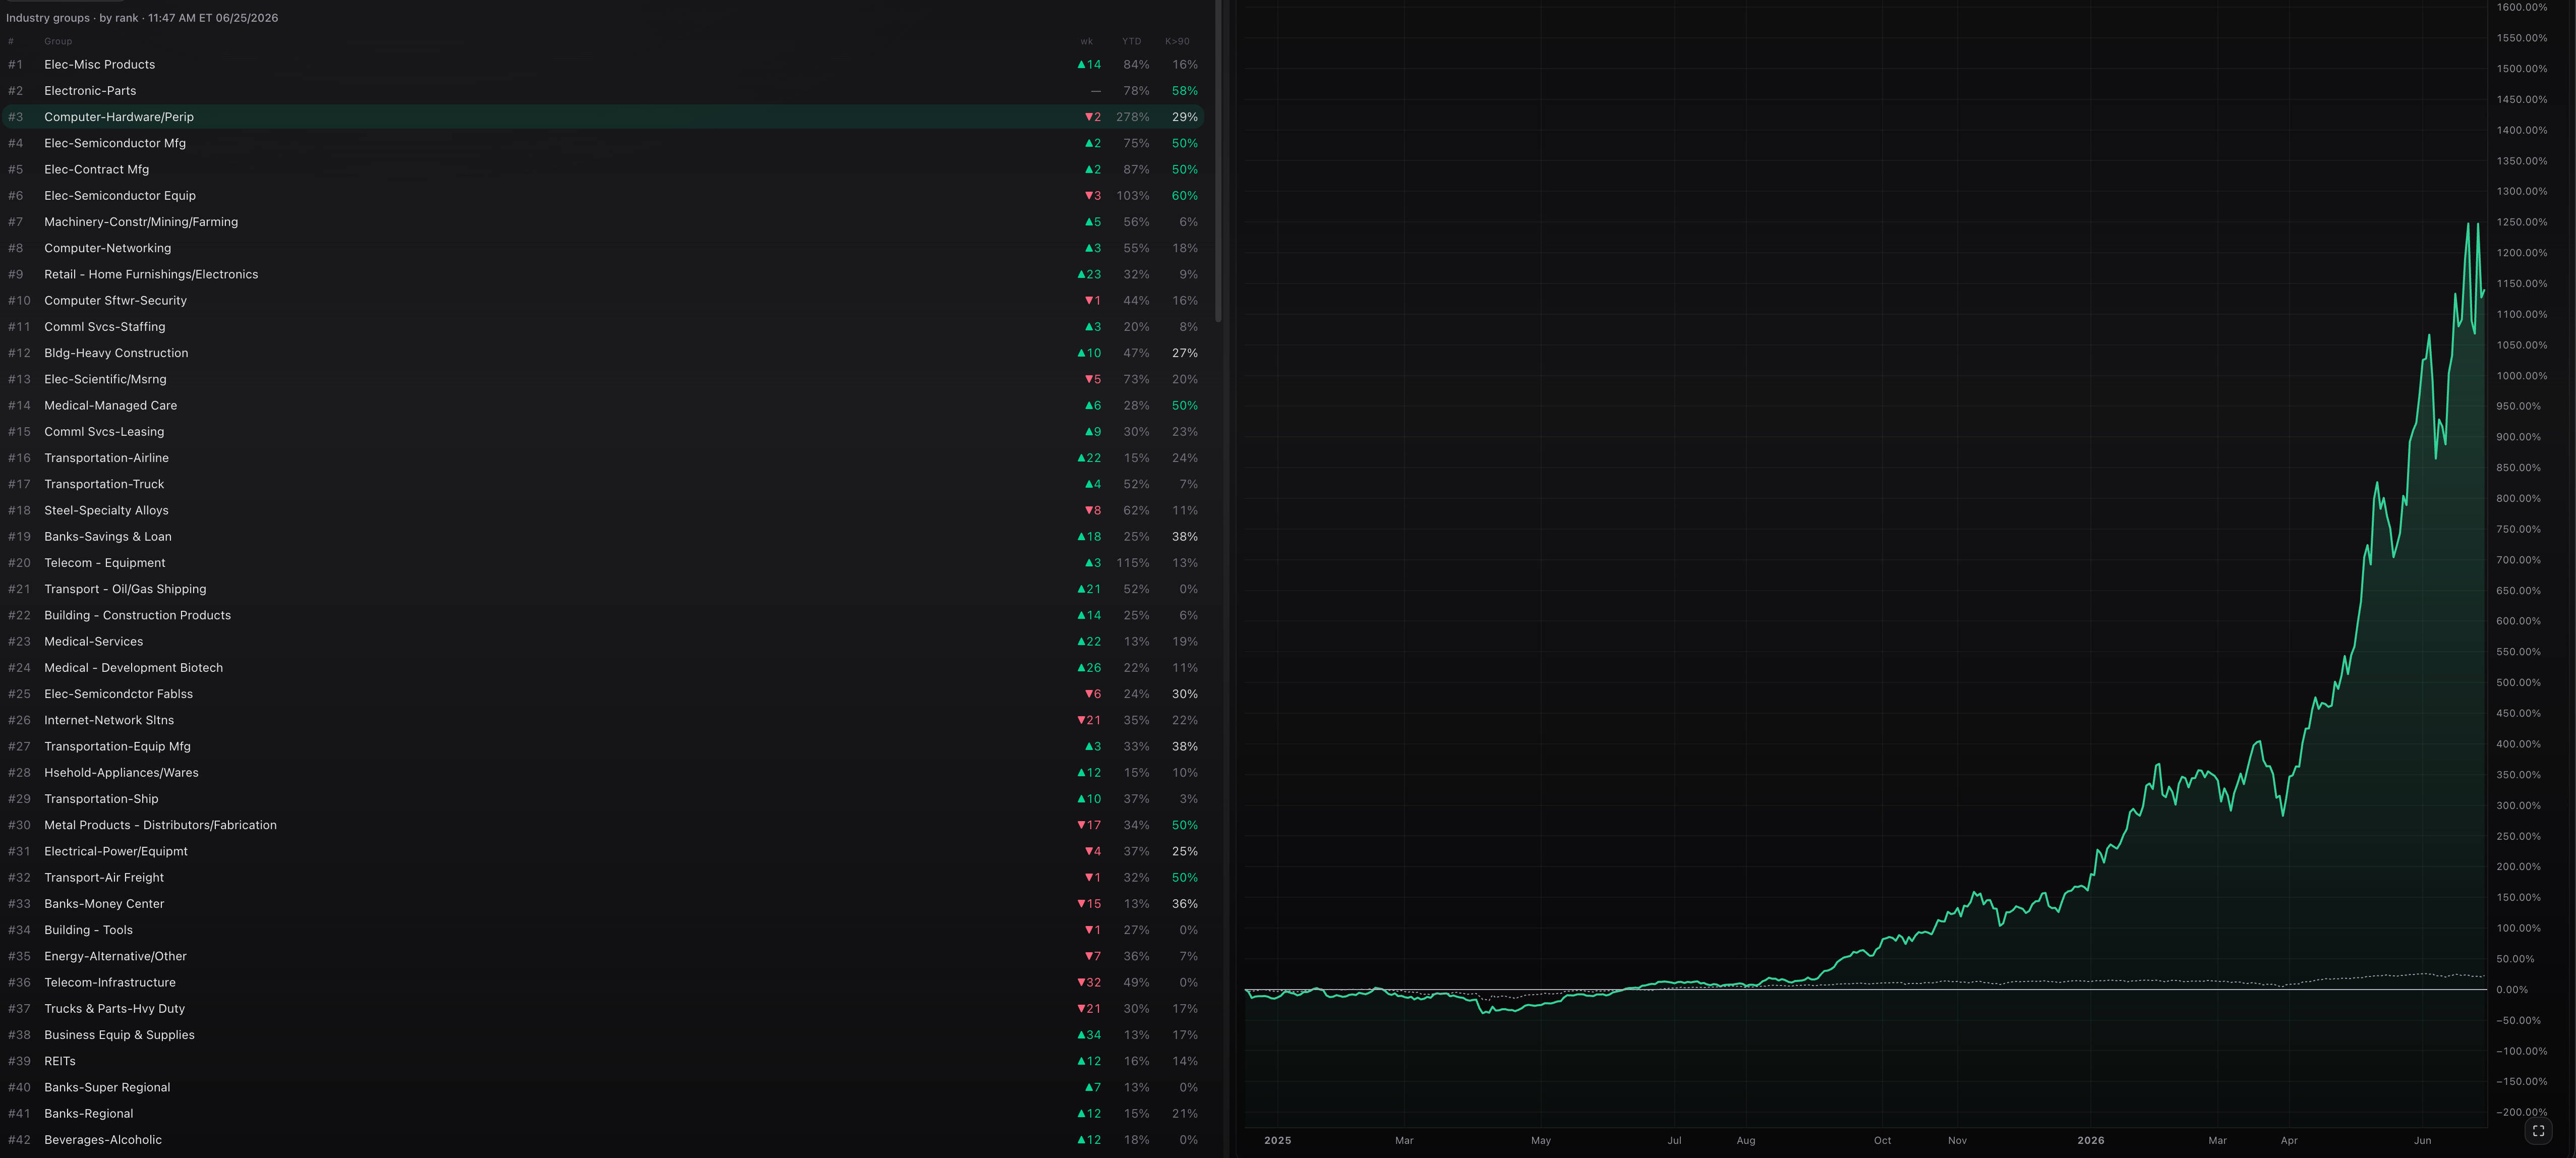This screenshot has height=1158, width=2576.
Task: Choose Electrical-Power/Equipmt row
Action: tap(603, 852)
